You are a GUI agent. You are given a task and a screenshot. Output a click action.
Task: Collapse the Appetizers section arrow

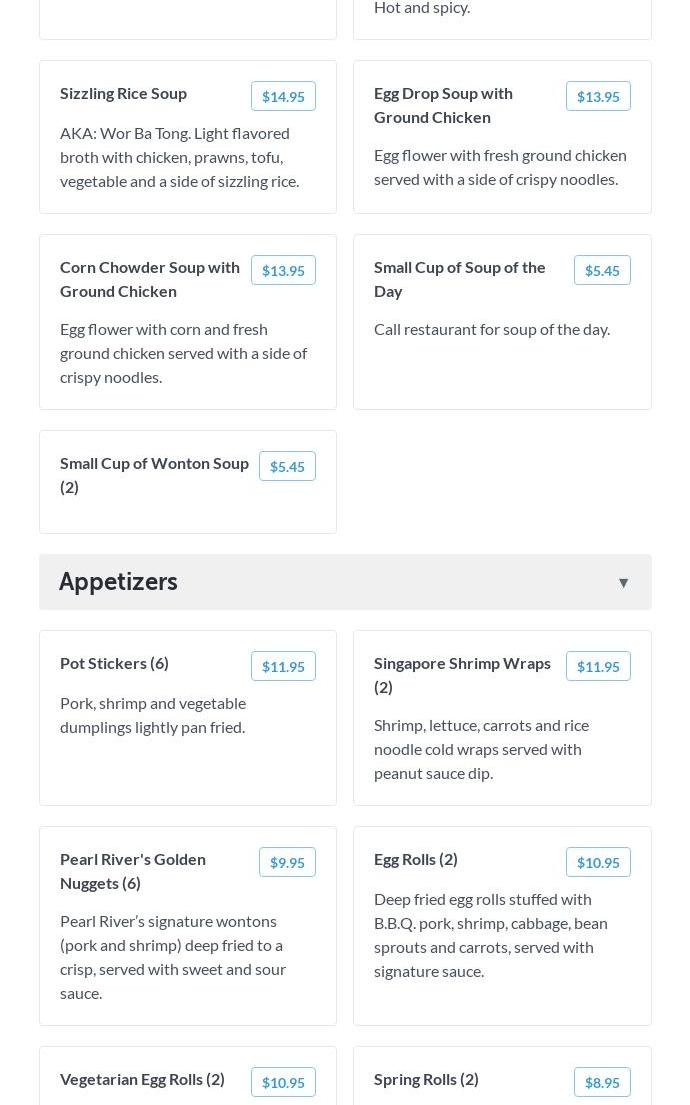(623, 583)
